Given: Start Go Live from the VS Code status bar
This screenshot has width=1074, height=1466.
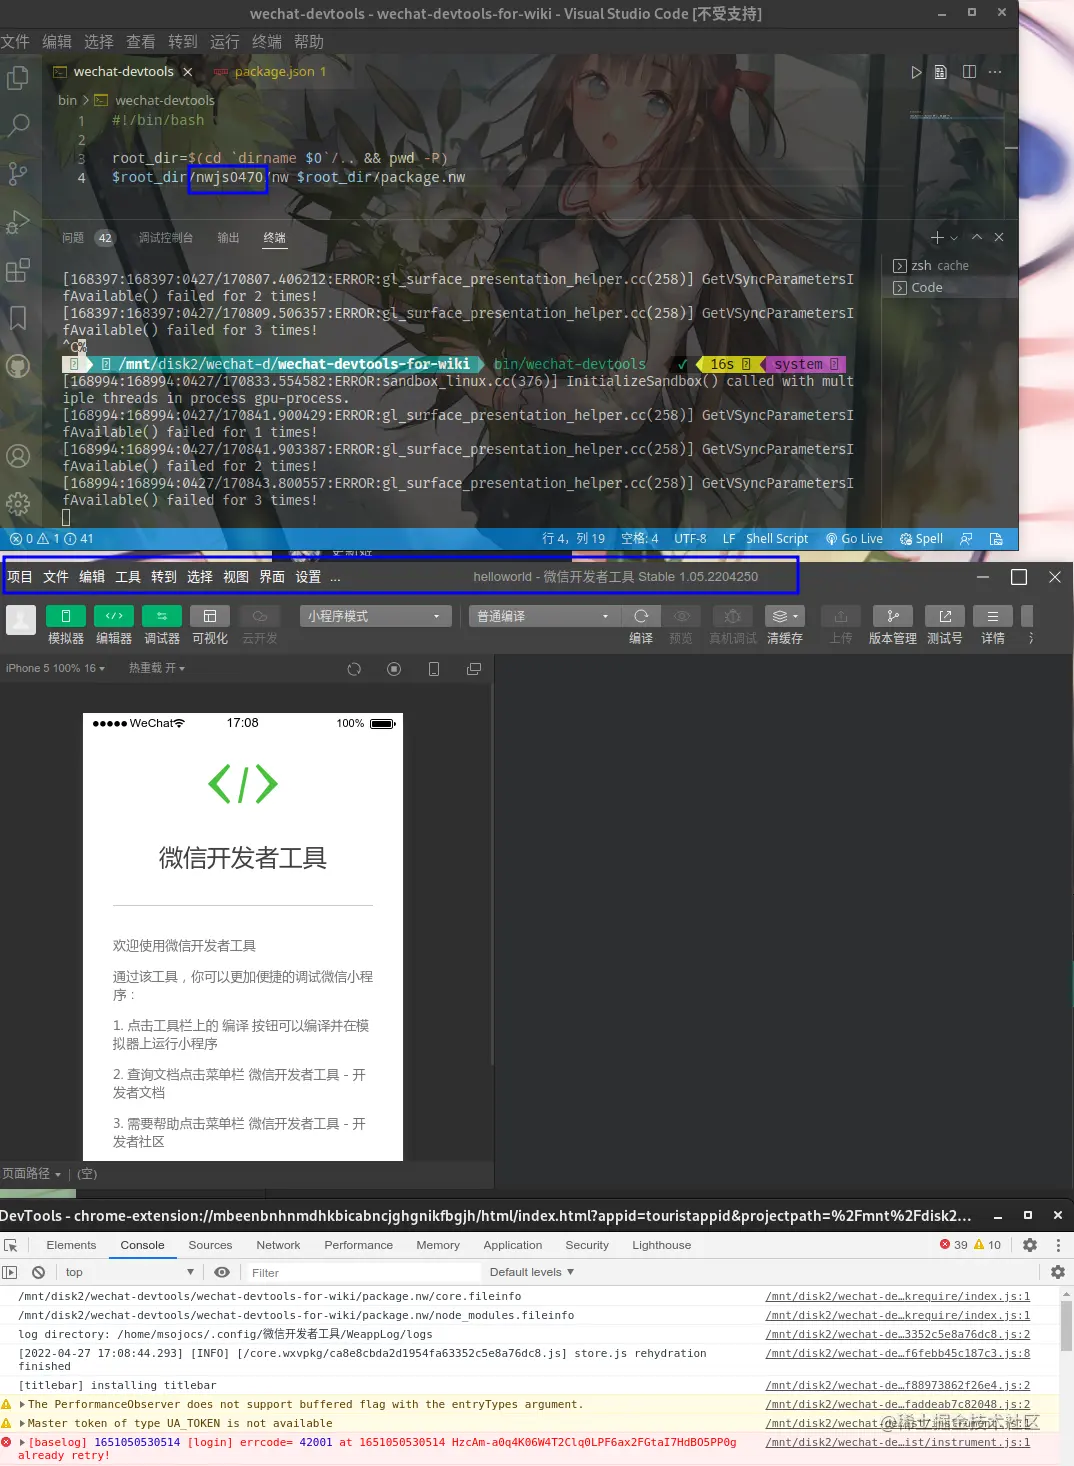Looking at the screenshot, I should click(x=854, y=538).
